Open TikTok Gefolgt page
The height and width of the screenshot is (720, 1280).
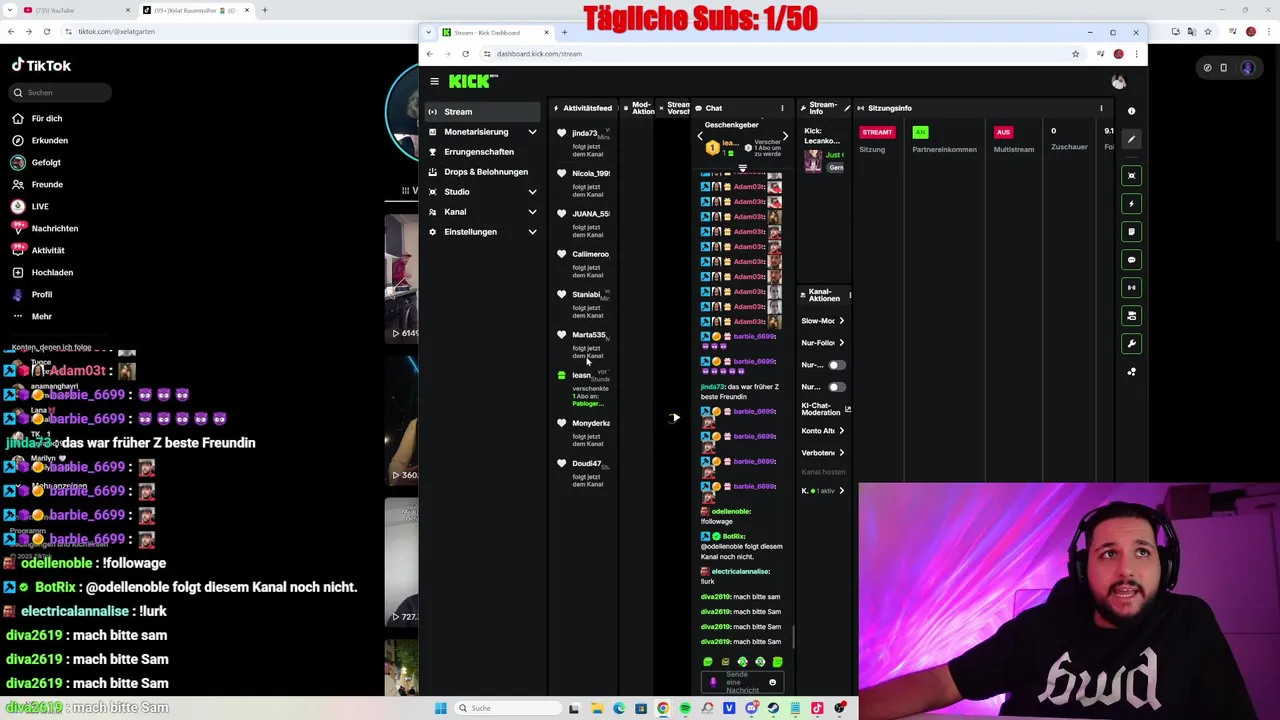(46, 163)
